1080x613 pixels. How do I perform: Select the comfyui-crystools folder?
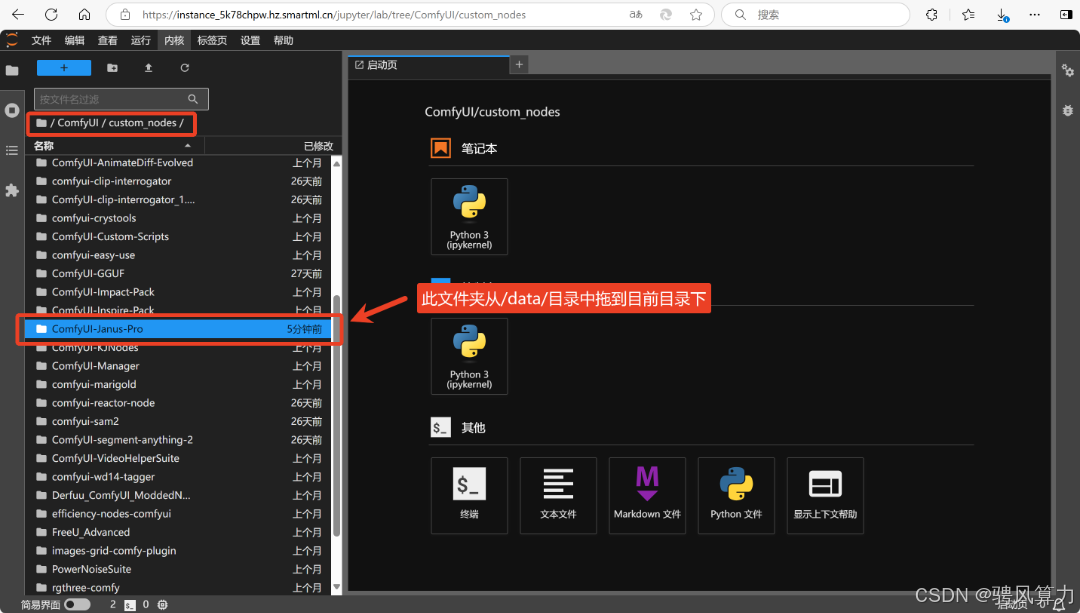click(x=178, y=218)
